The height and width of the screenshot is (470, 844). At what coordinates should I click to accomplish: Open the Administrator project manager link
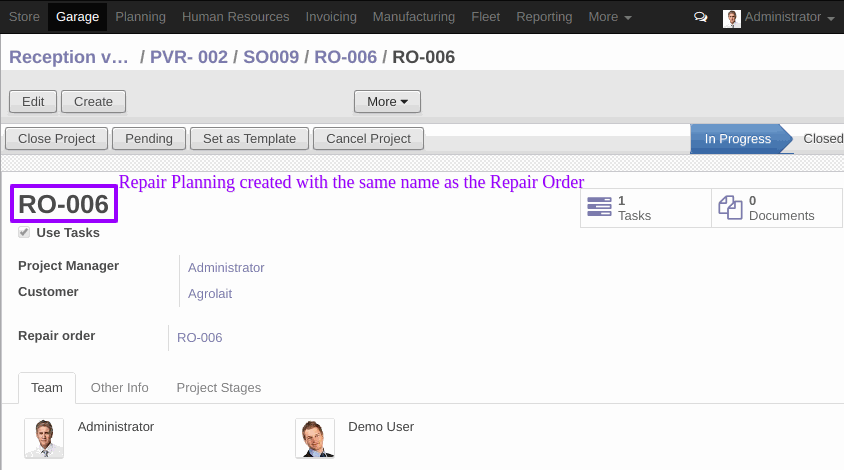(226, 268)
